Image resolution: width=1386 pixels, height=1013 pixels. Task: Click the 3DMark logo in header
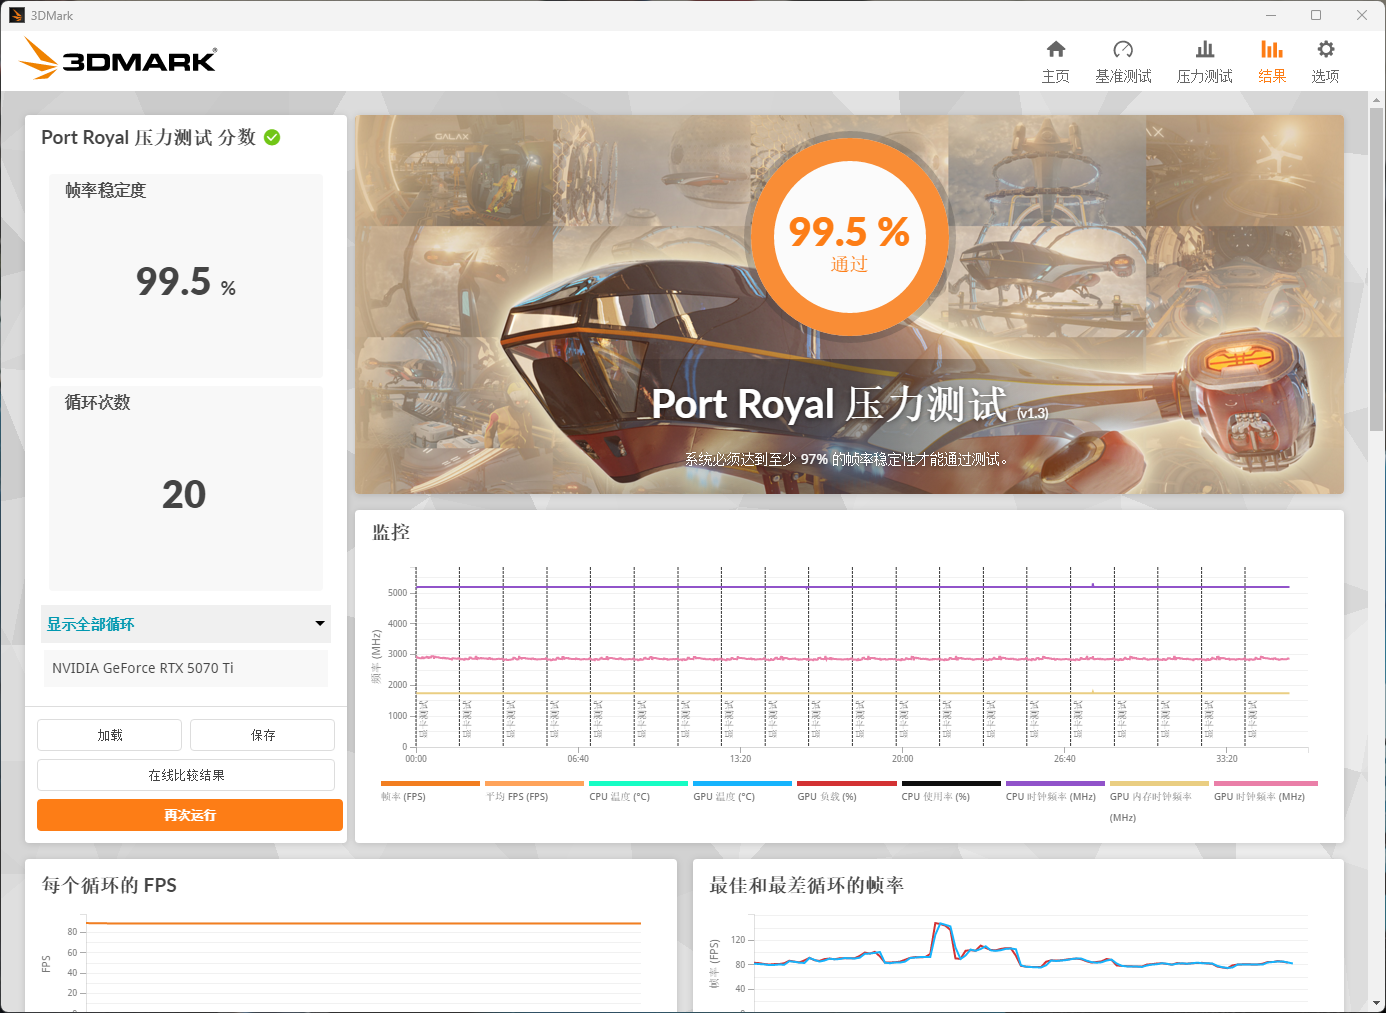pyautogui.click(x=118, y=59)
